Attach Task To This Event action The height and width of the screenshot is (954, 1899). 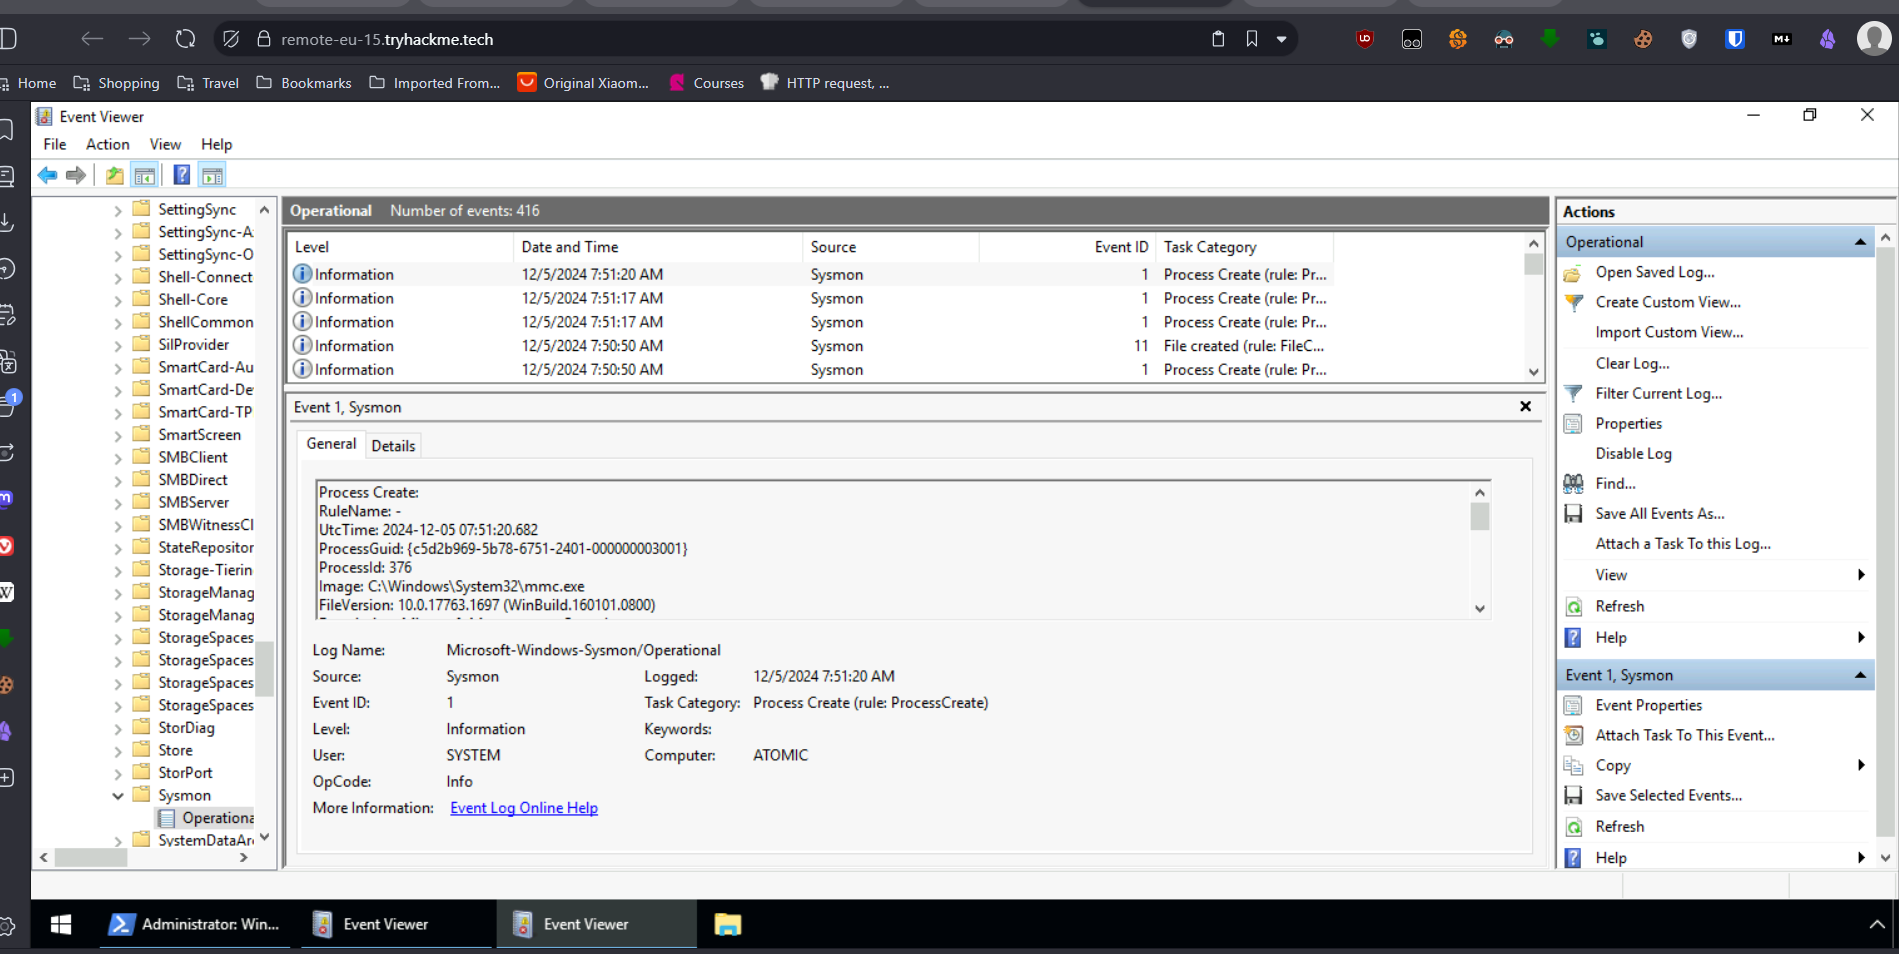click(1685, 735)
